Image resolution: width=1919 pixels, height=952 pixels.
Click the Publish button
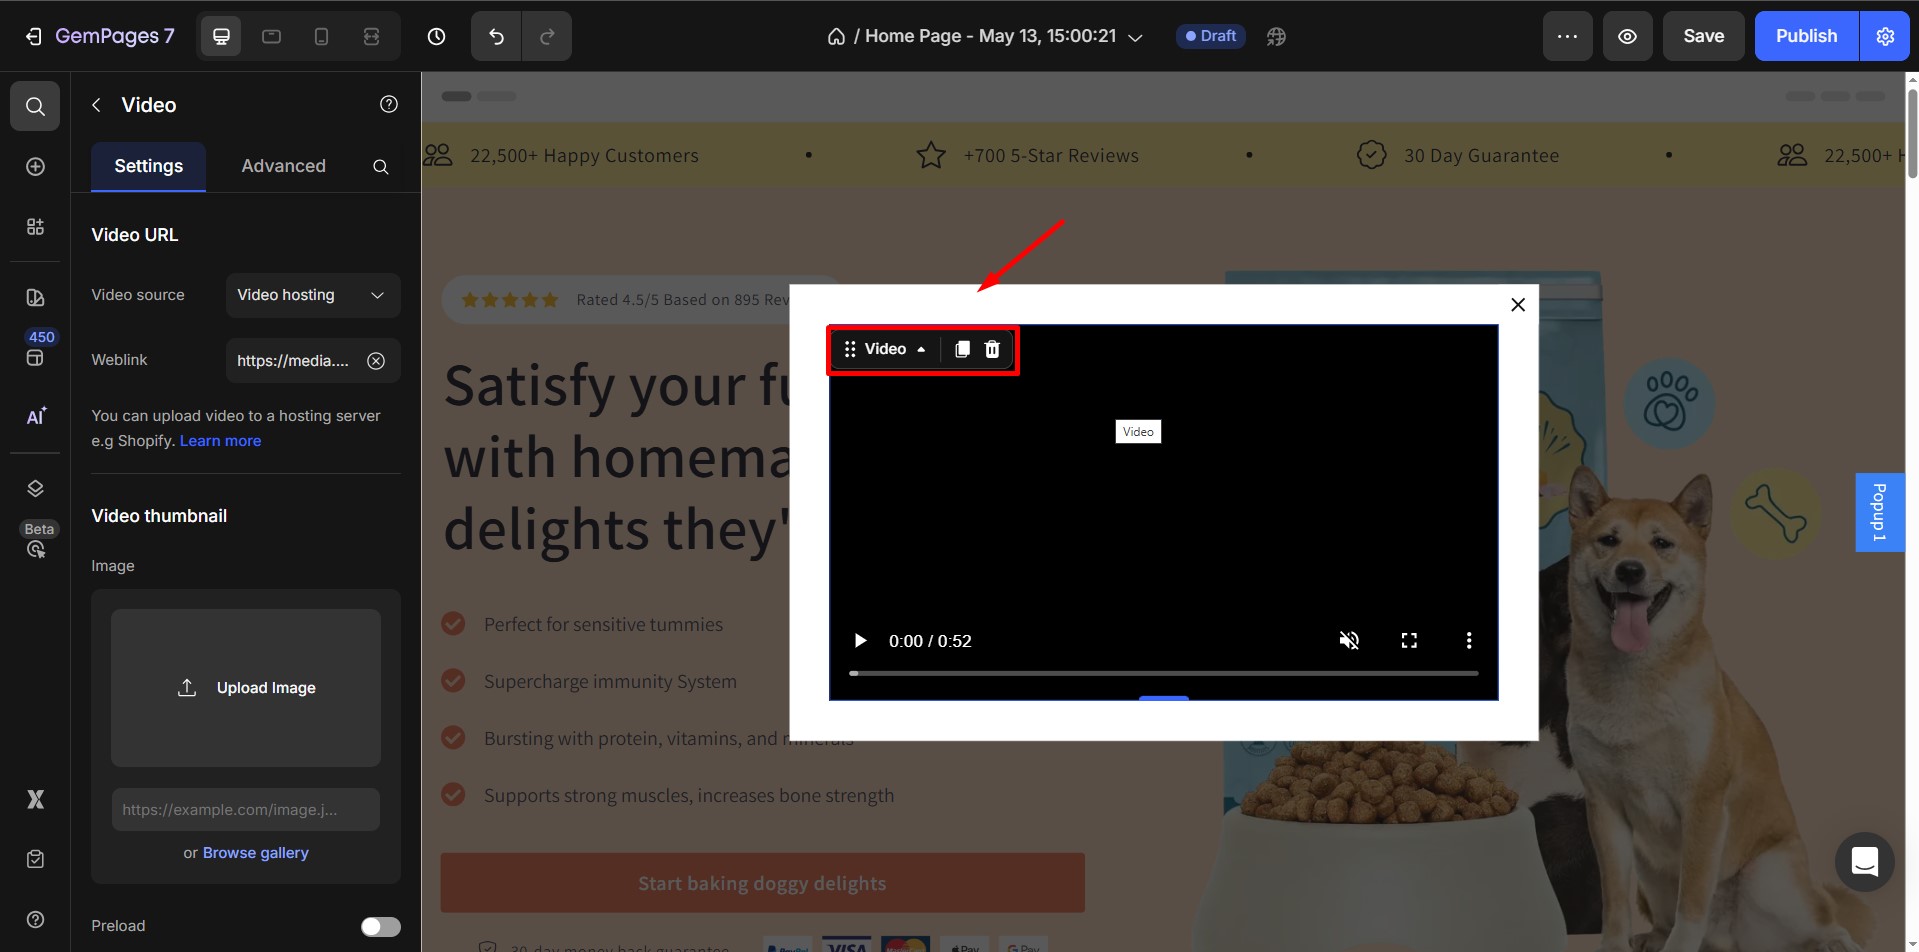(1805, 36)
